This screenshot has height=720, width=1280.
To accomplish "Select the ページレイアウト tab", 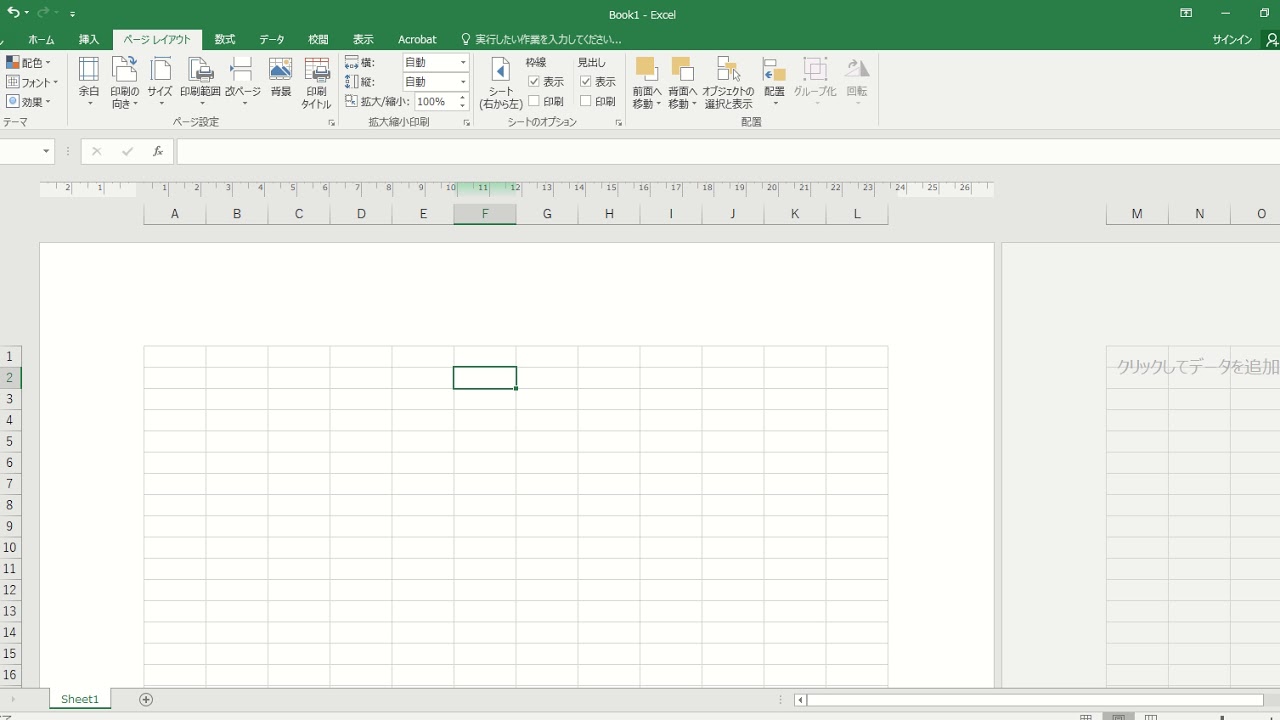I will coord(157,39).
